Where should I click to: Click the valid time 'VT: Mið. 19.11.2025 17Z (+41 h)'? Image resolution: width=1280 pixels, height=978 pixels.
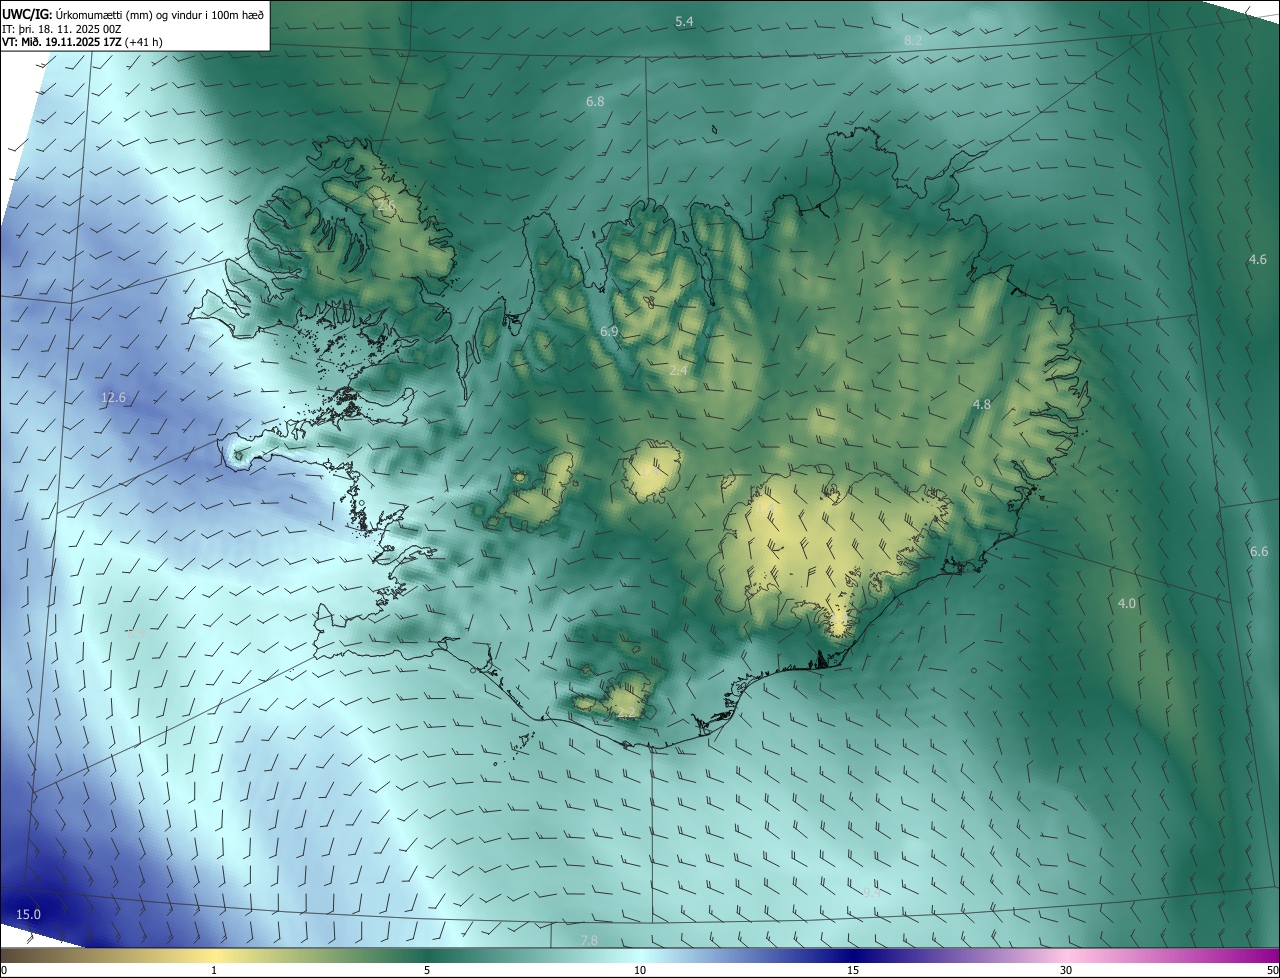click(83, 42)
